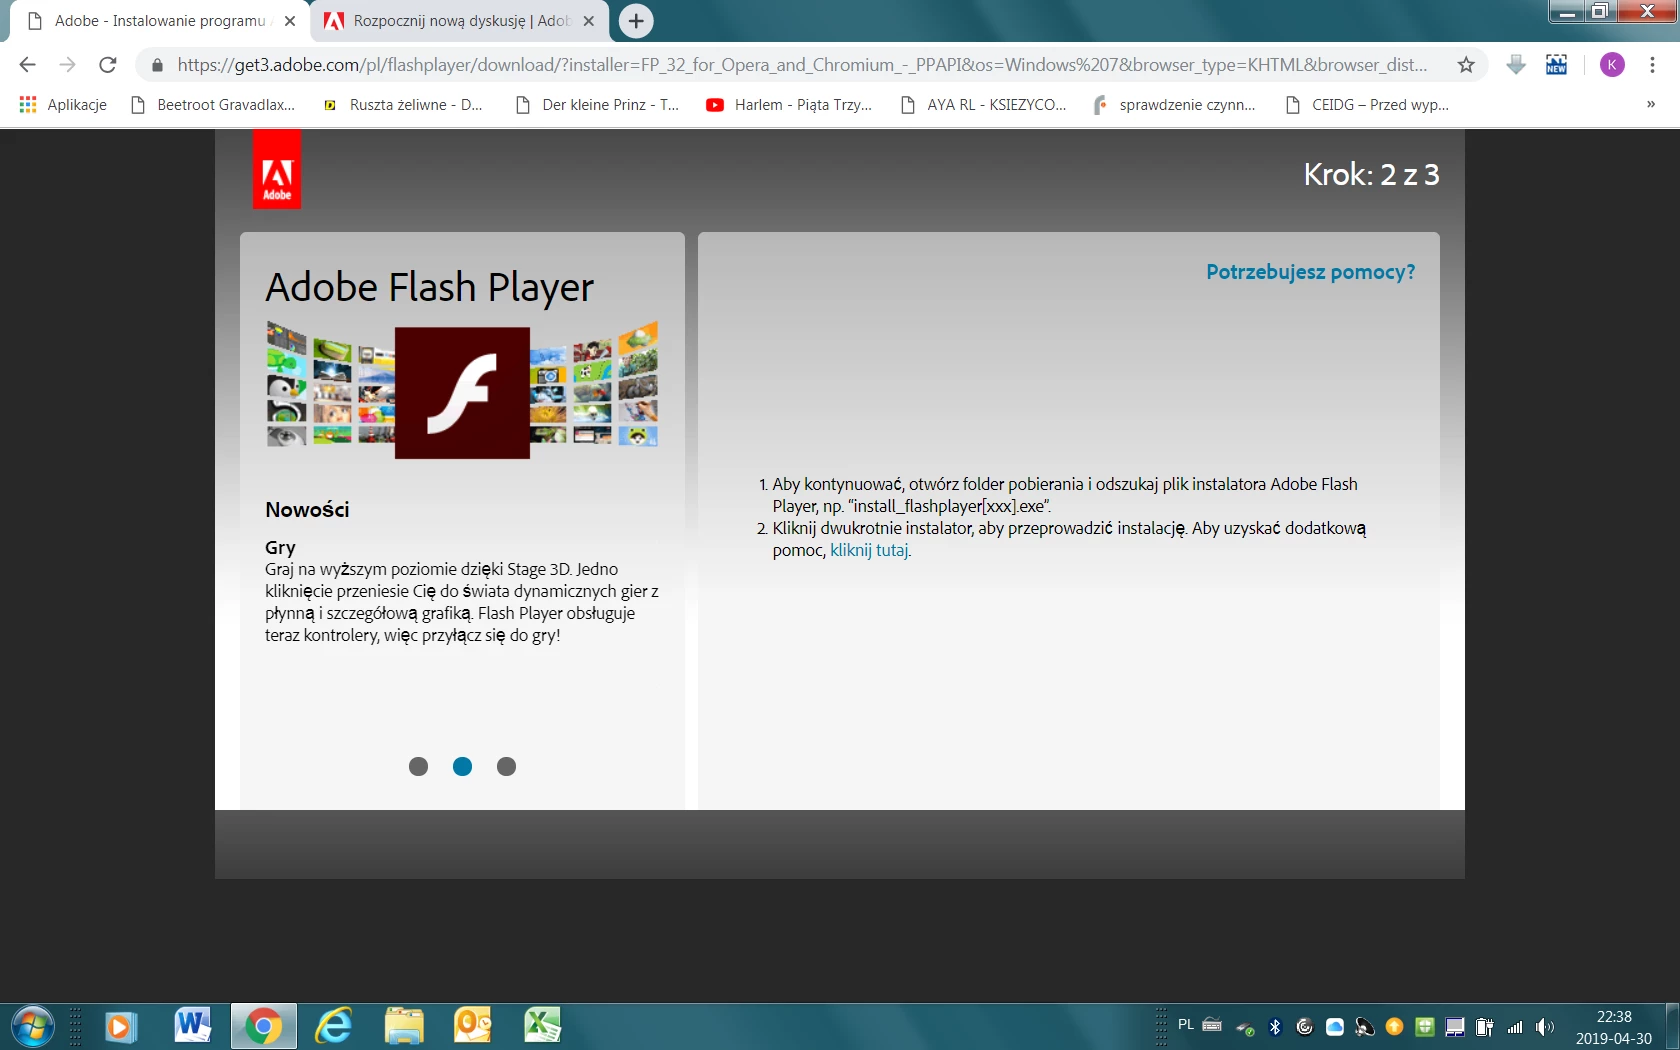Open AYA RL - KSIEZYCO bookmark

tap(983, 105)
